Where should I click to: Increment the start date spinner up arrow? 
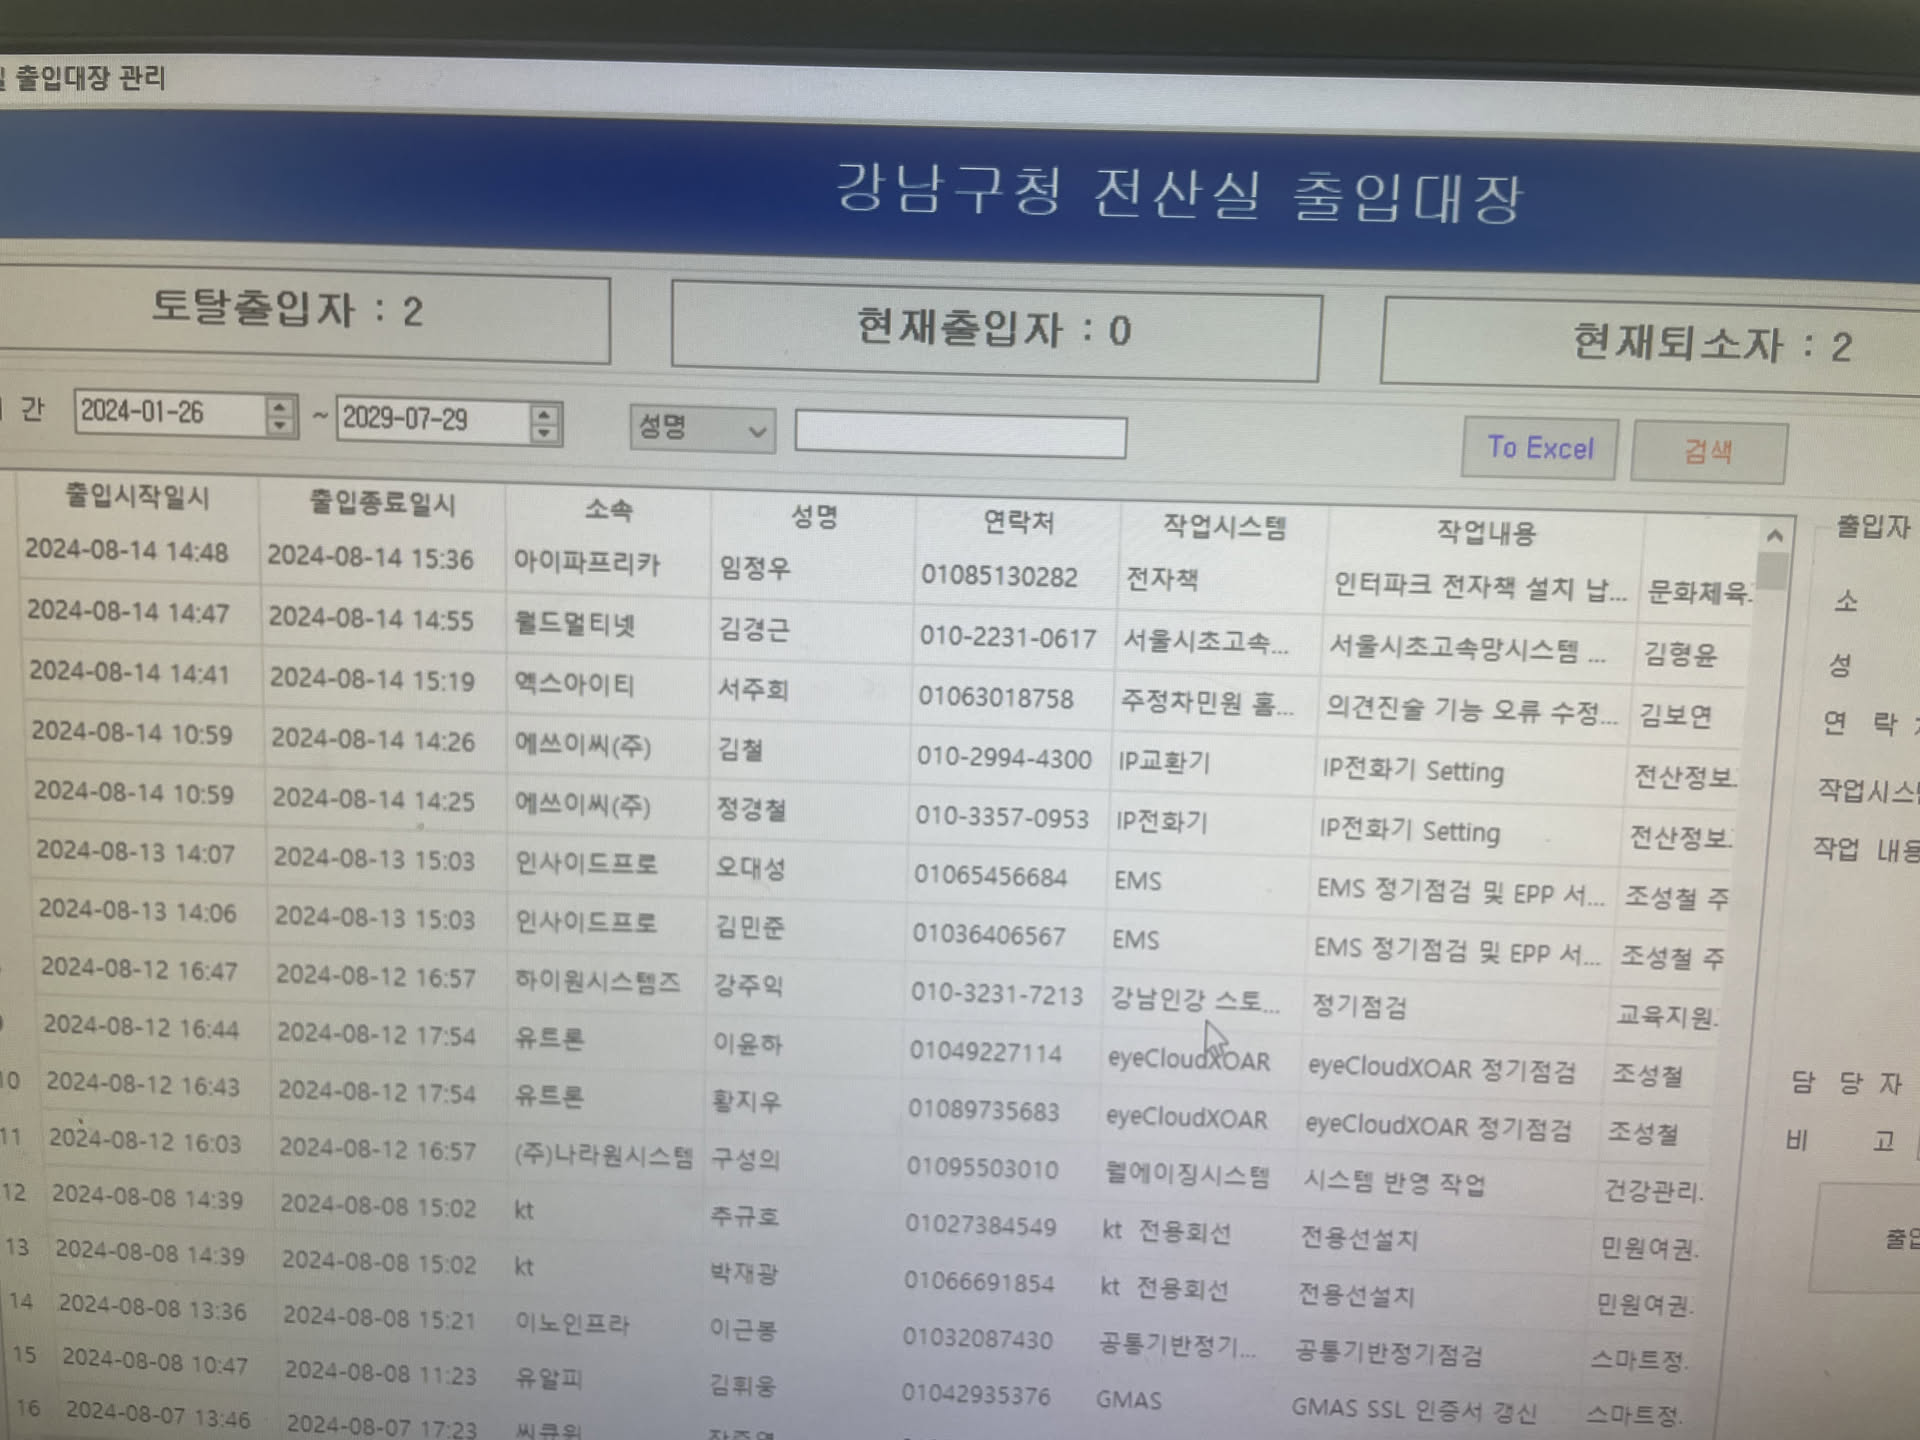[x=281, y=406]
